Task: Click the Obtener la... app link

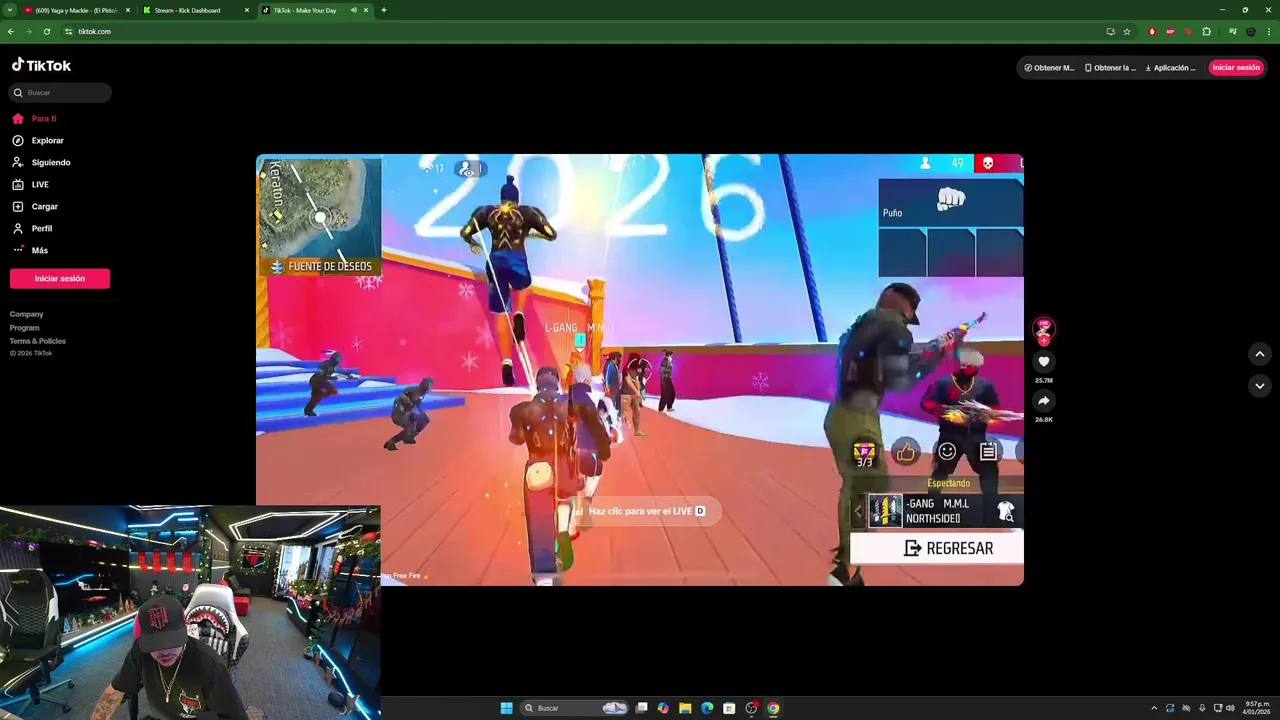Action: pos(1110,68)
